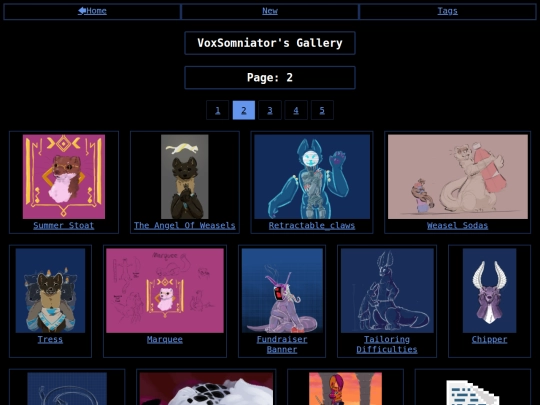Open the red and white spotted thumbnail

[x=206, y=389]
